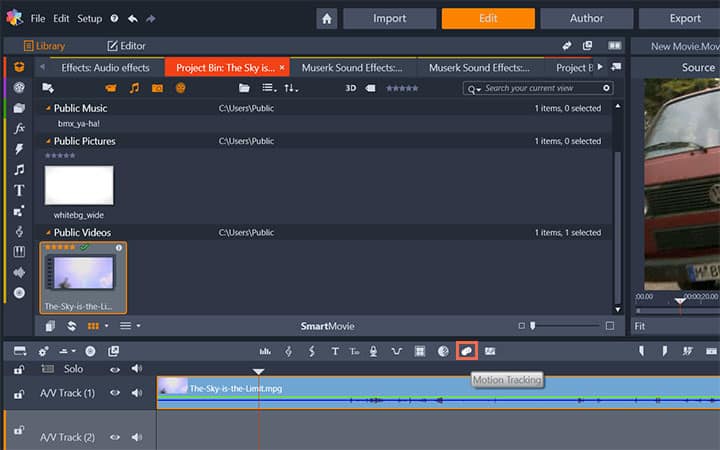Click the Undo arrow icon
Image resolution: width=720 pixels, height=450 pixels.
point(133,18)
